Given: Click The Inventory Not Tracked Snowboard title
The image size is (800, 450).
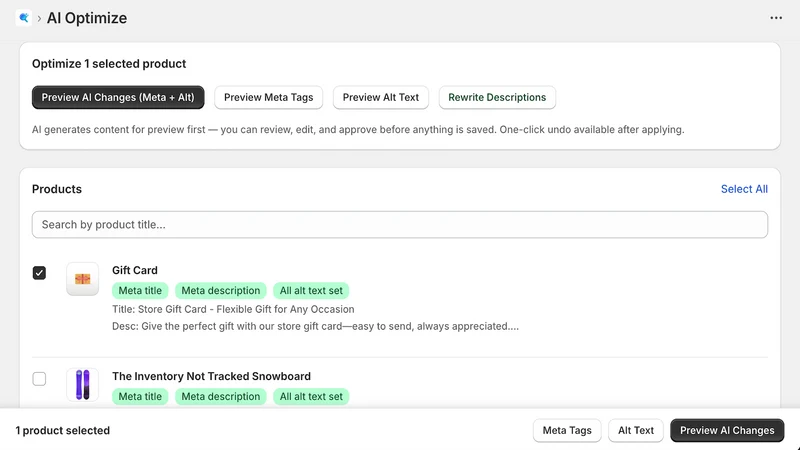Looking at the screenshot, I should coord(211,377).
